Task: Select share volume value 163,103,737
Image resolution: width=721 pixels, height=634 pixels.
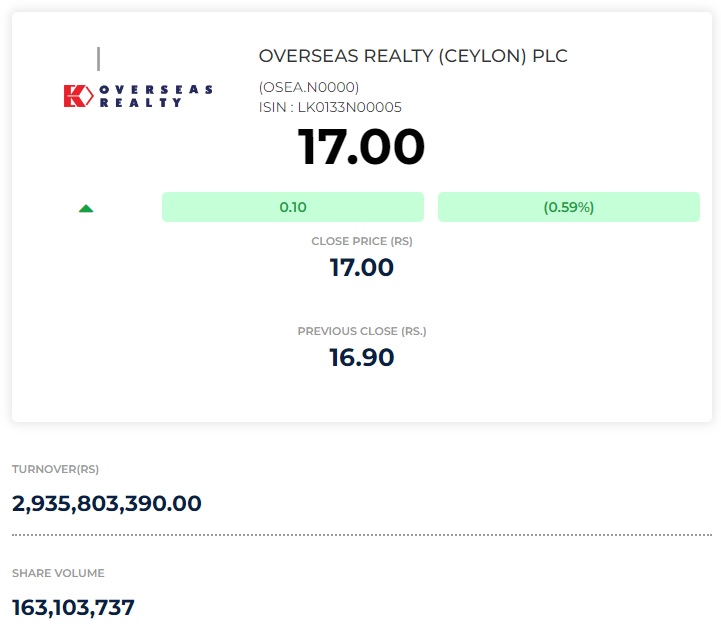Action: click(73, 607)
